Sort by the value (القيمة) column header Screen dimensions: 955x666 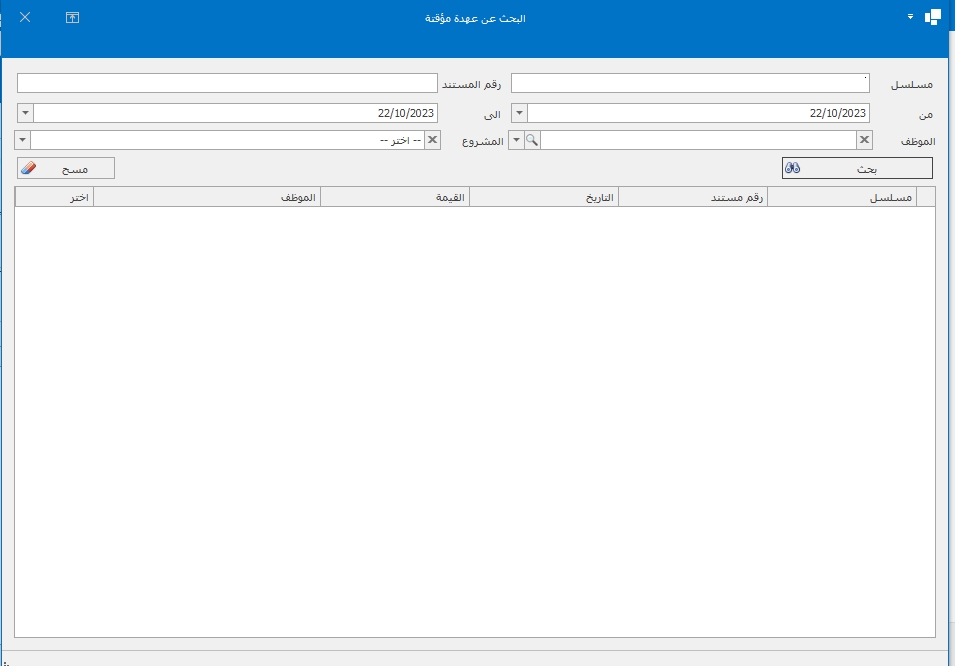pyautogui.click(x=395, y=198)
